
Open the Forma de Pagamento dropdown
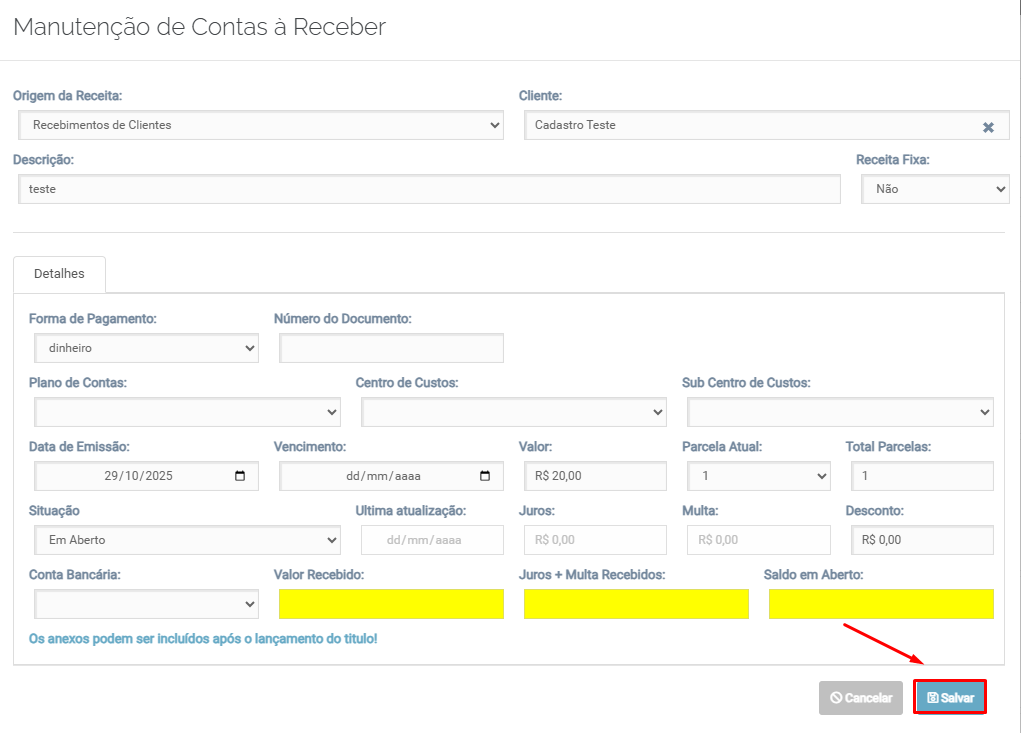tap(146, 348)
